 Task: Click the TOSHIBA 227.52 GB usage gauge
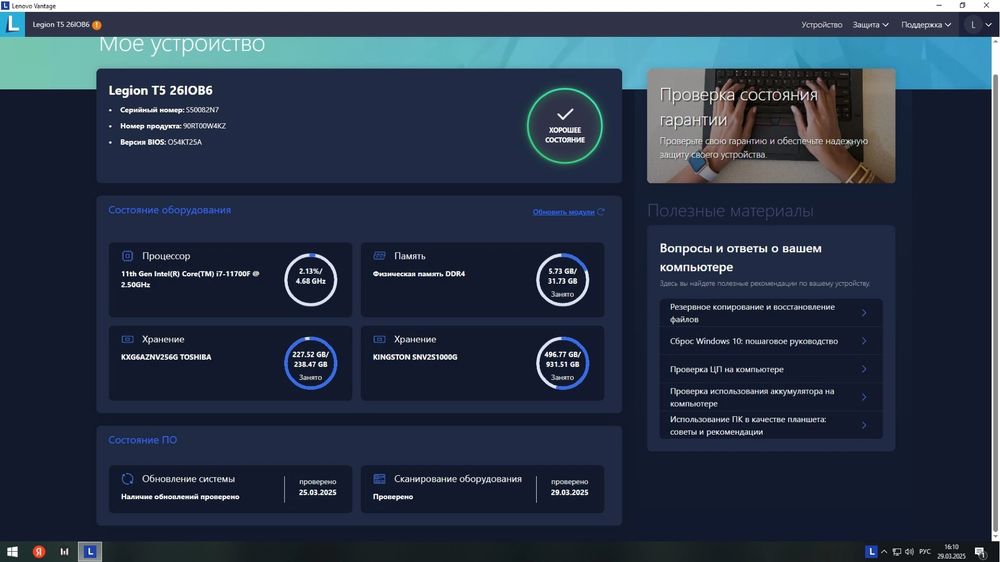(x=311, y=363)
